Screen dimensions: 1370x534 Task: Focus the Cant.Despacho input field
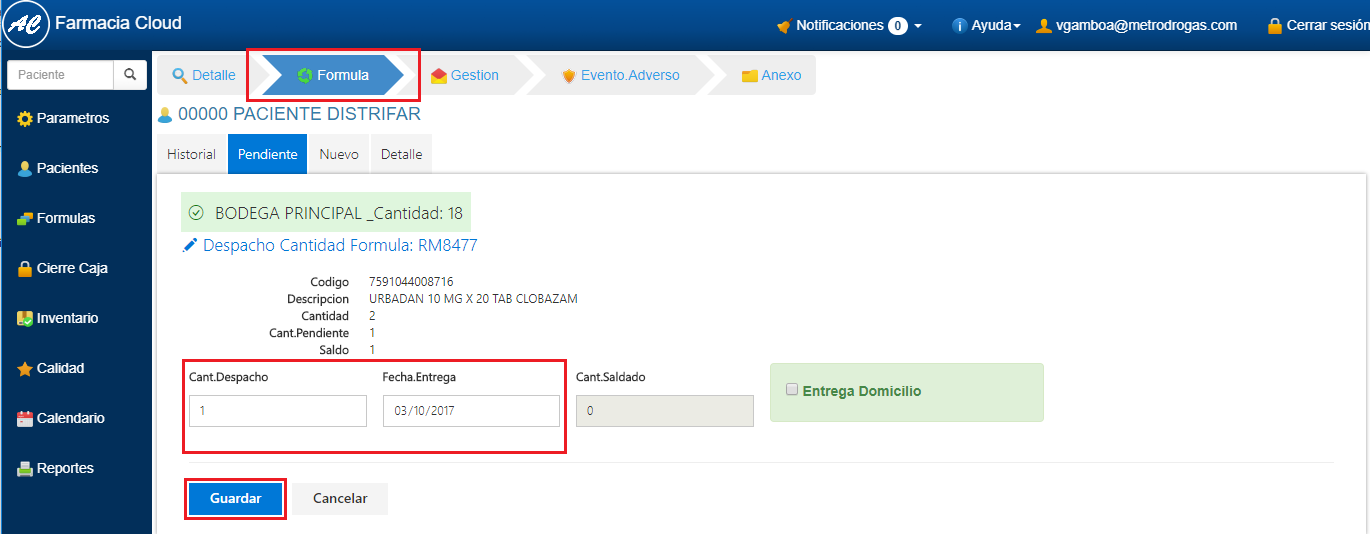pyautogui.click(x=278, y=411)
